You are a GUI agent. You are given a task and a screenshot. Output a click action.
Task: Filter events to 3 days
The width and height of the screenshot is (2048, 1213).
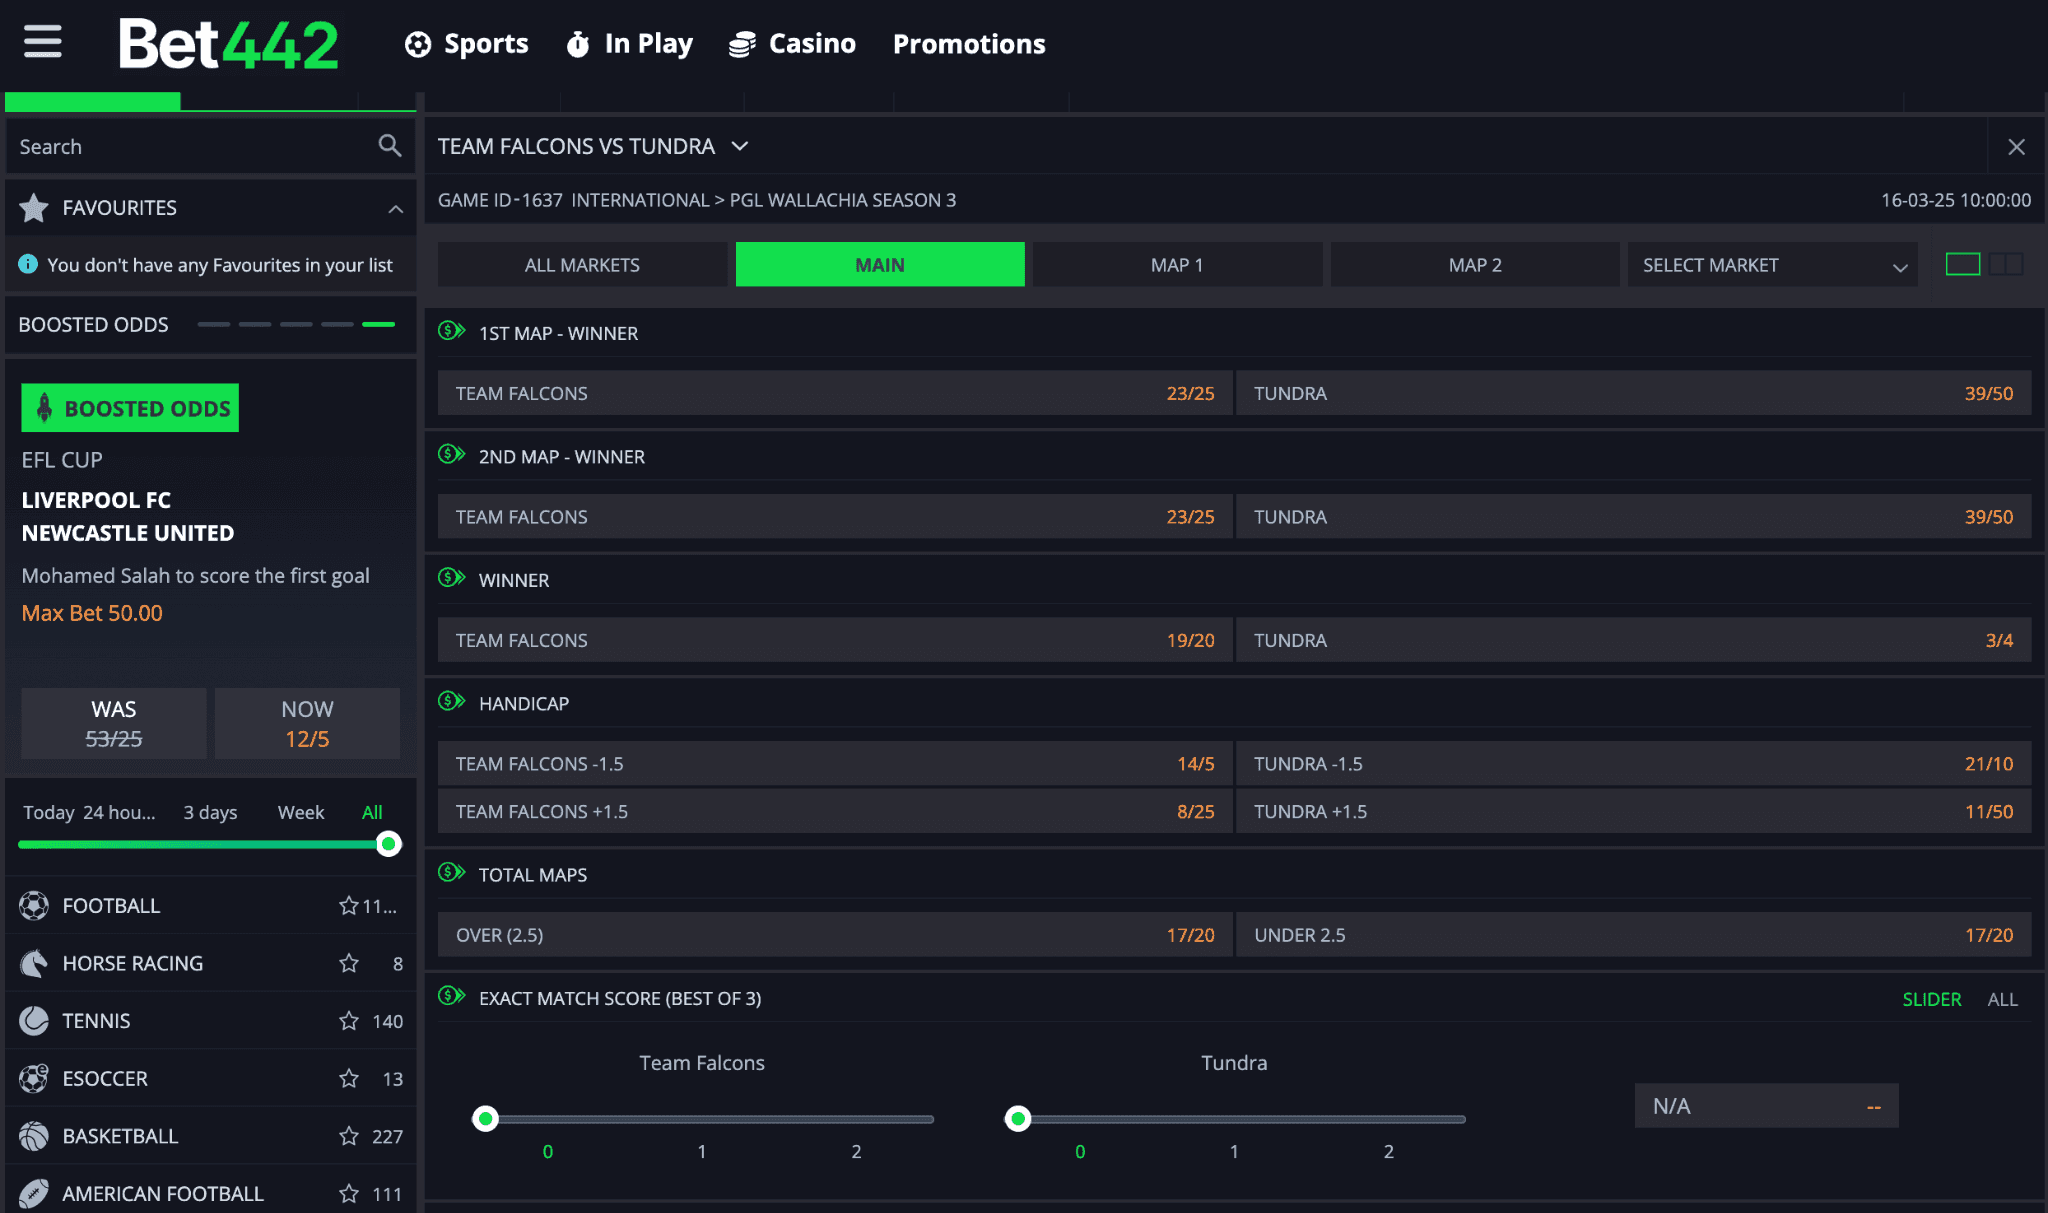[210, 812]
